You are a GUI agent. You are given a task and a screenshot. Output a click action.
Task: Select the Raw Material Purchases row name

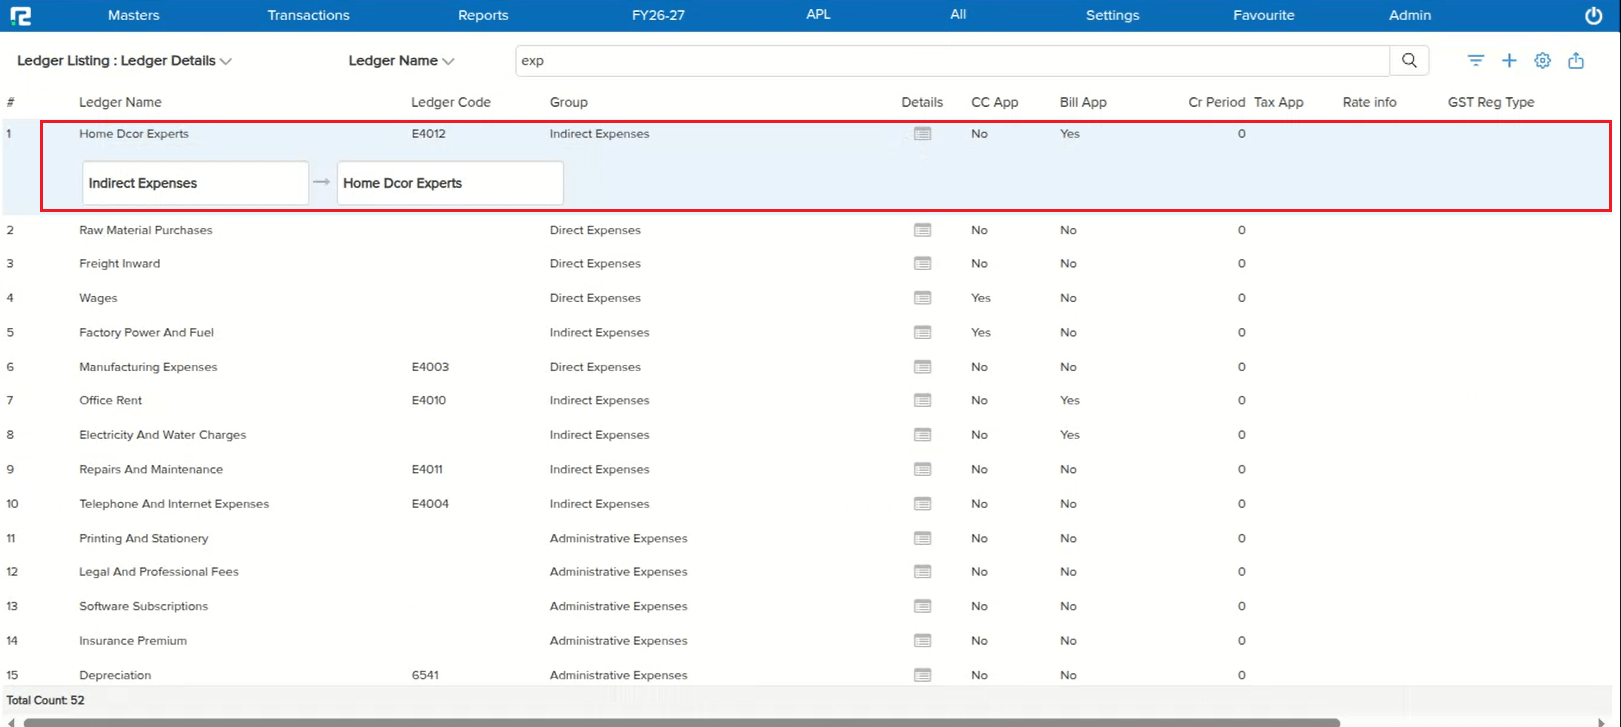(x=146, y=230)
